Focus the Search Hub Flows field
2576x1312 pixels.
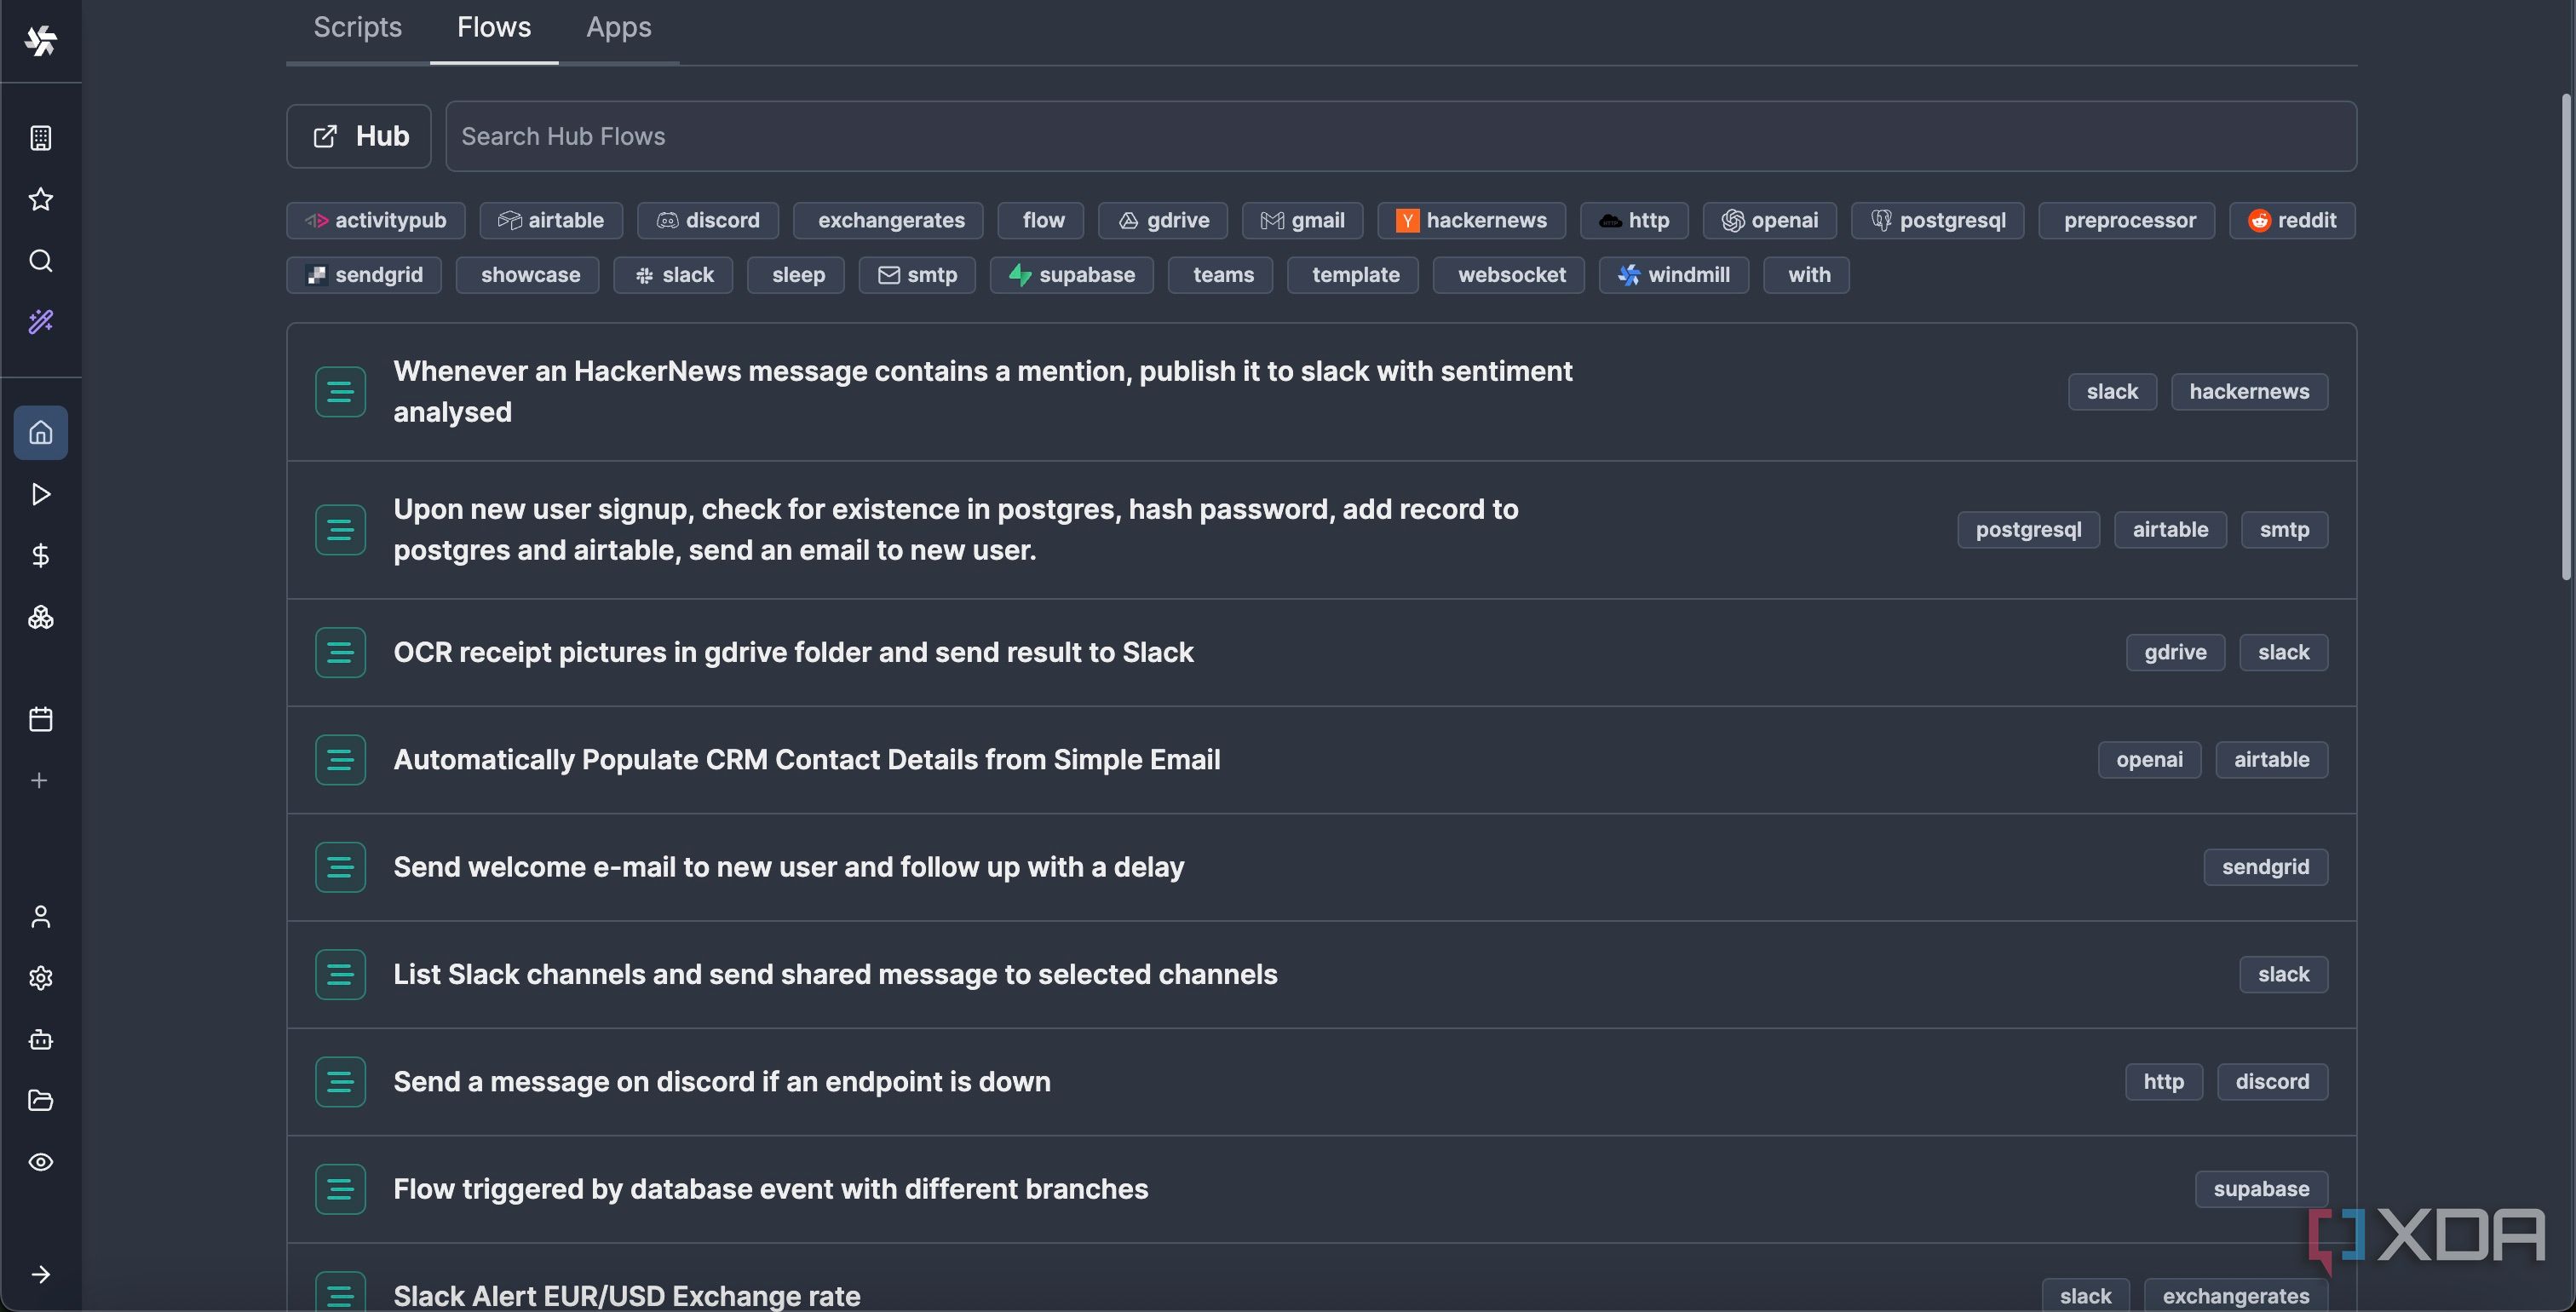click(x=1401, y=136)
